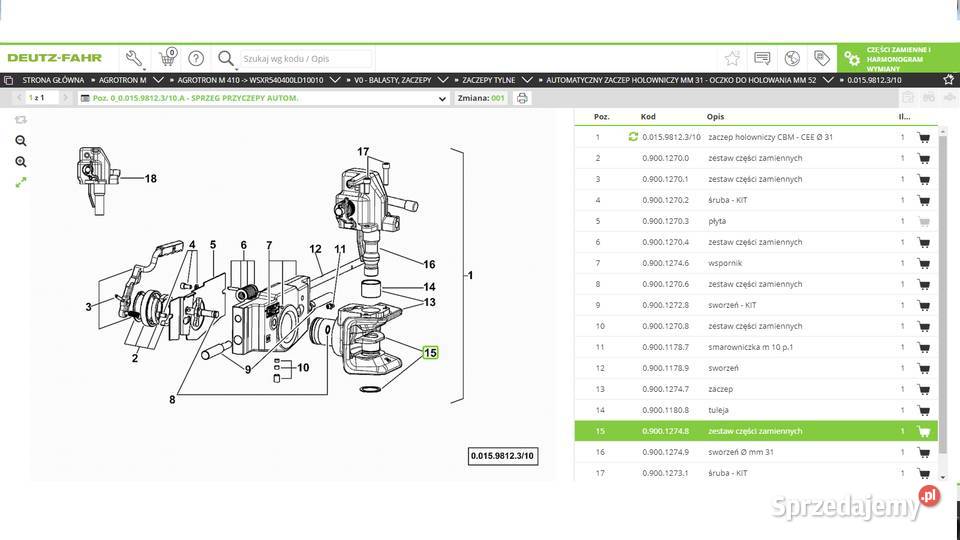Print the diagram using printer icon
Image resolution: width=960 pixels, height=540 pixels.
(522, 98)
